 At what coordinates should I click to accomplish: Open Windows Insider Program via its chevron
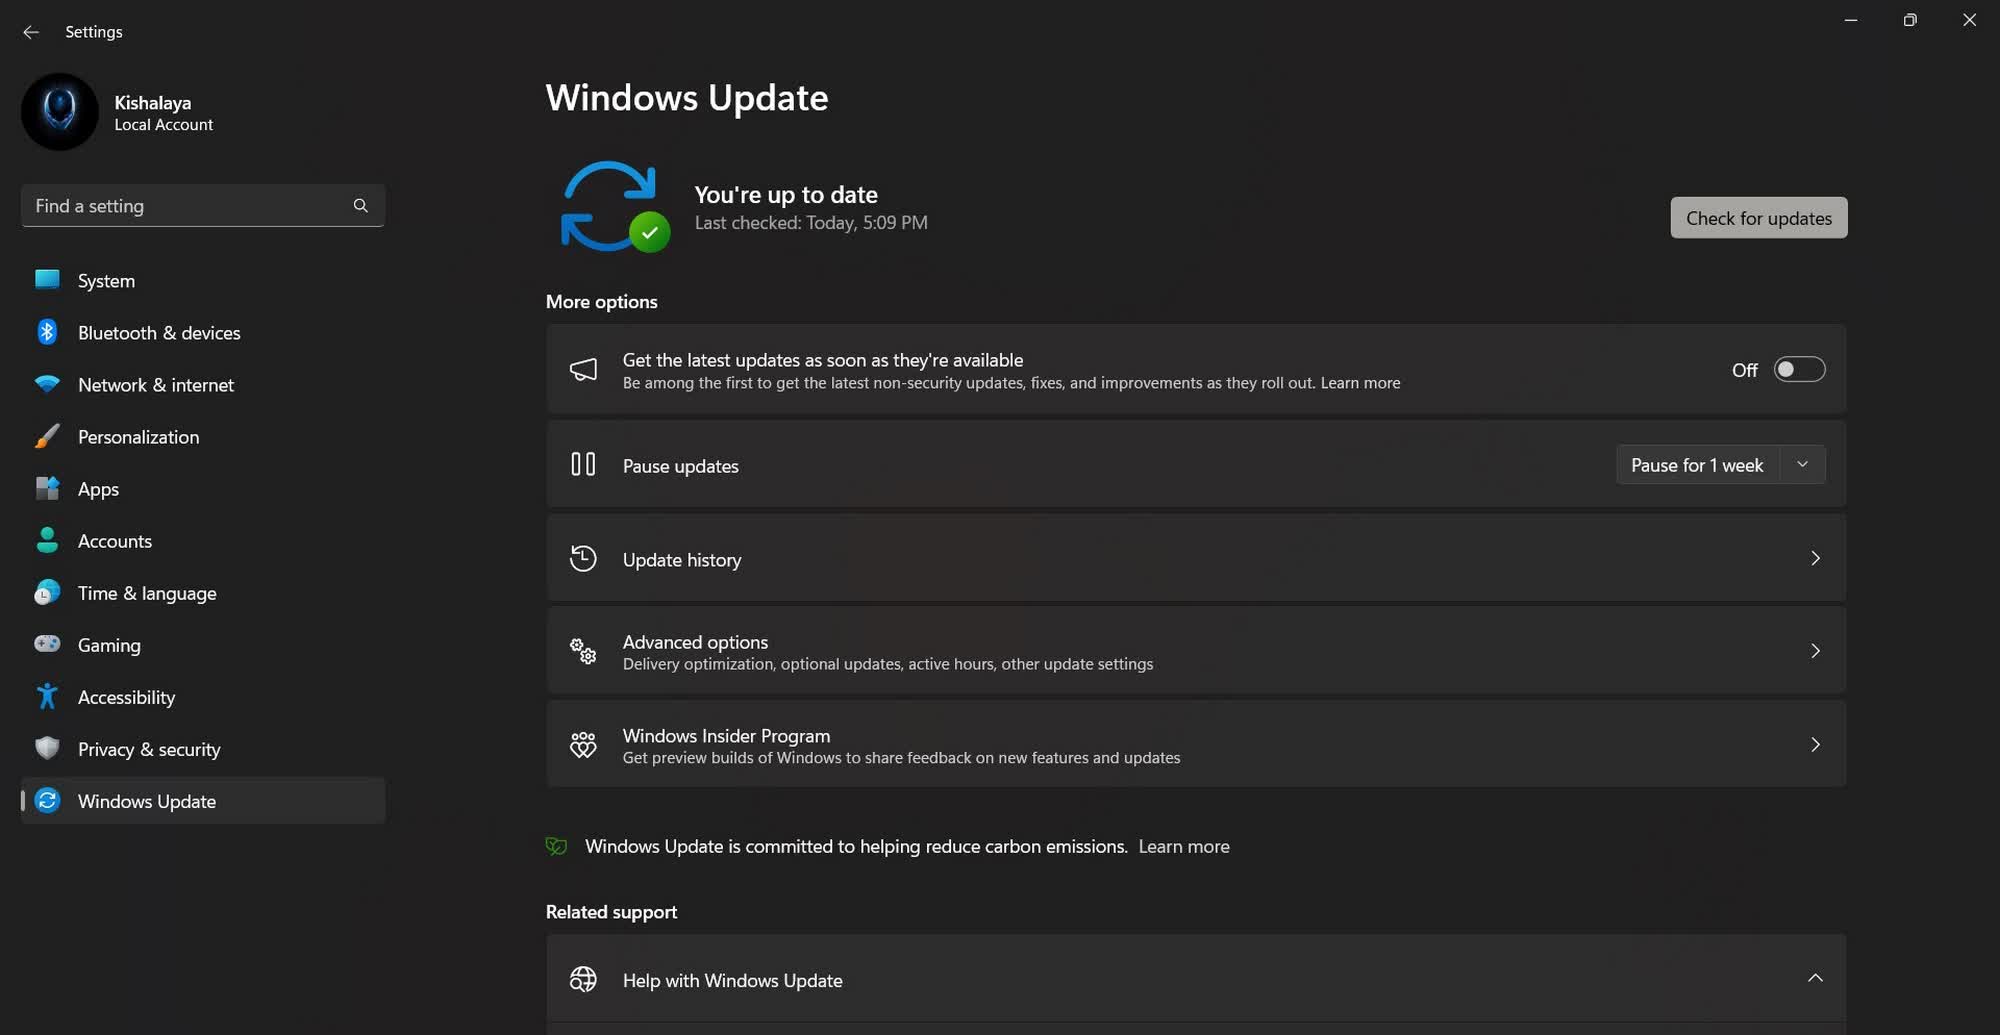(x=1815, y=744)
